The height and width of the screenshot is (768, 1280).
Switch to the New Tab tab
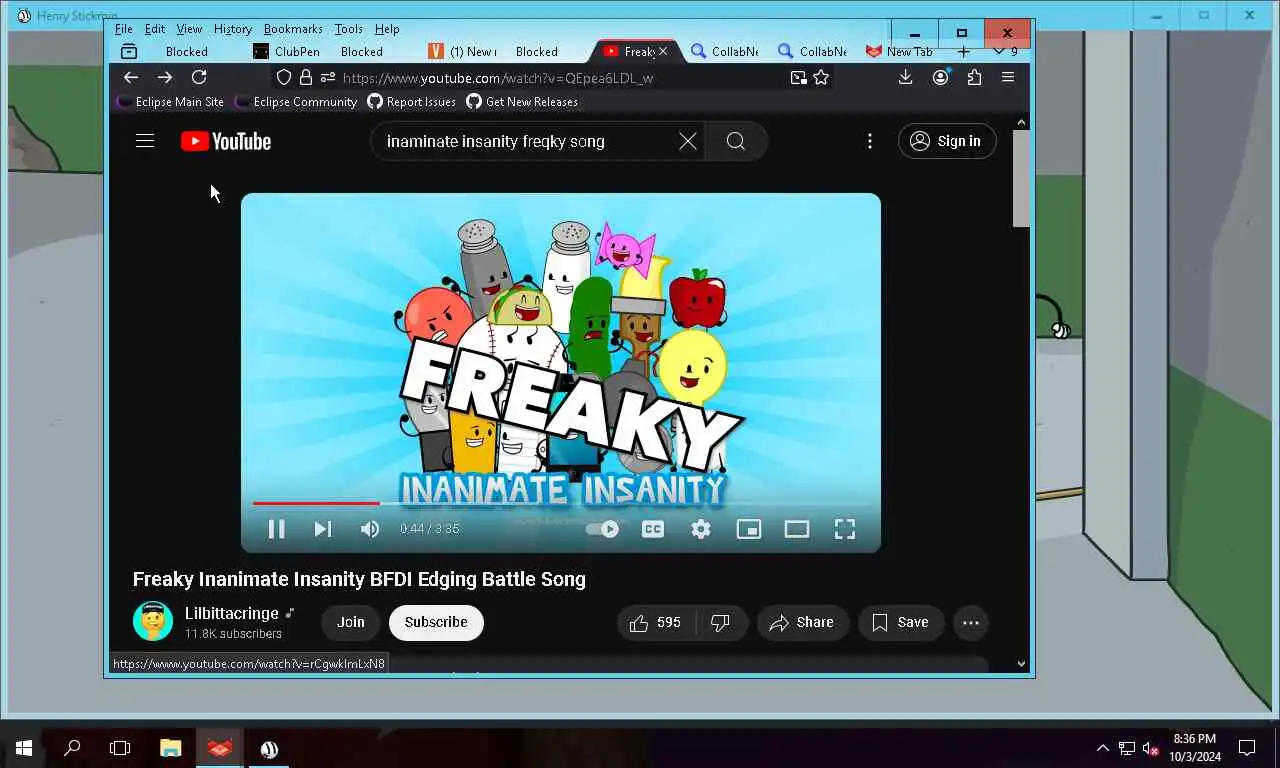(x=899, y=51)
